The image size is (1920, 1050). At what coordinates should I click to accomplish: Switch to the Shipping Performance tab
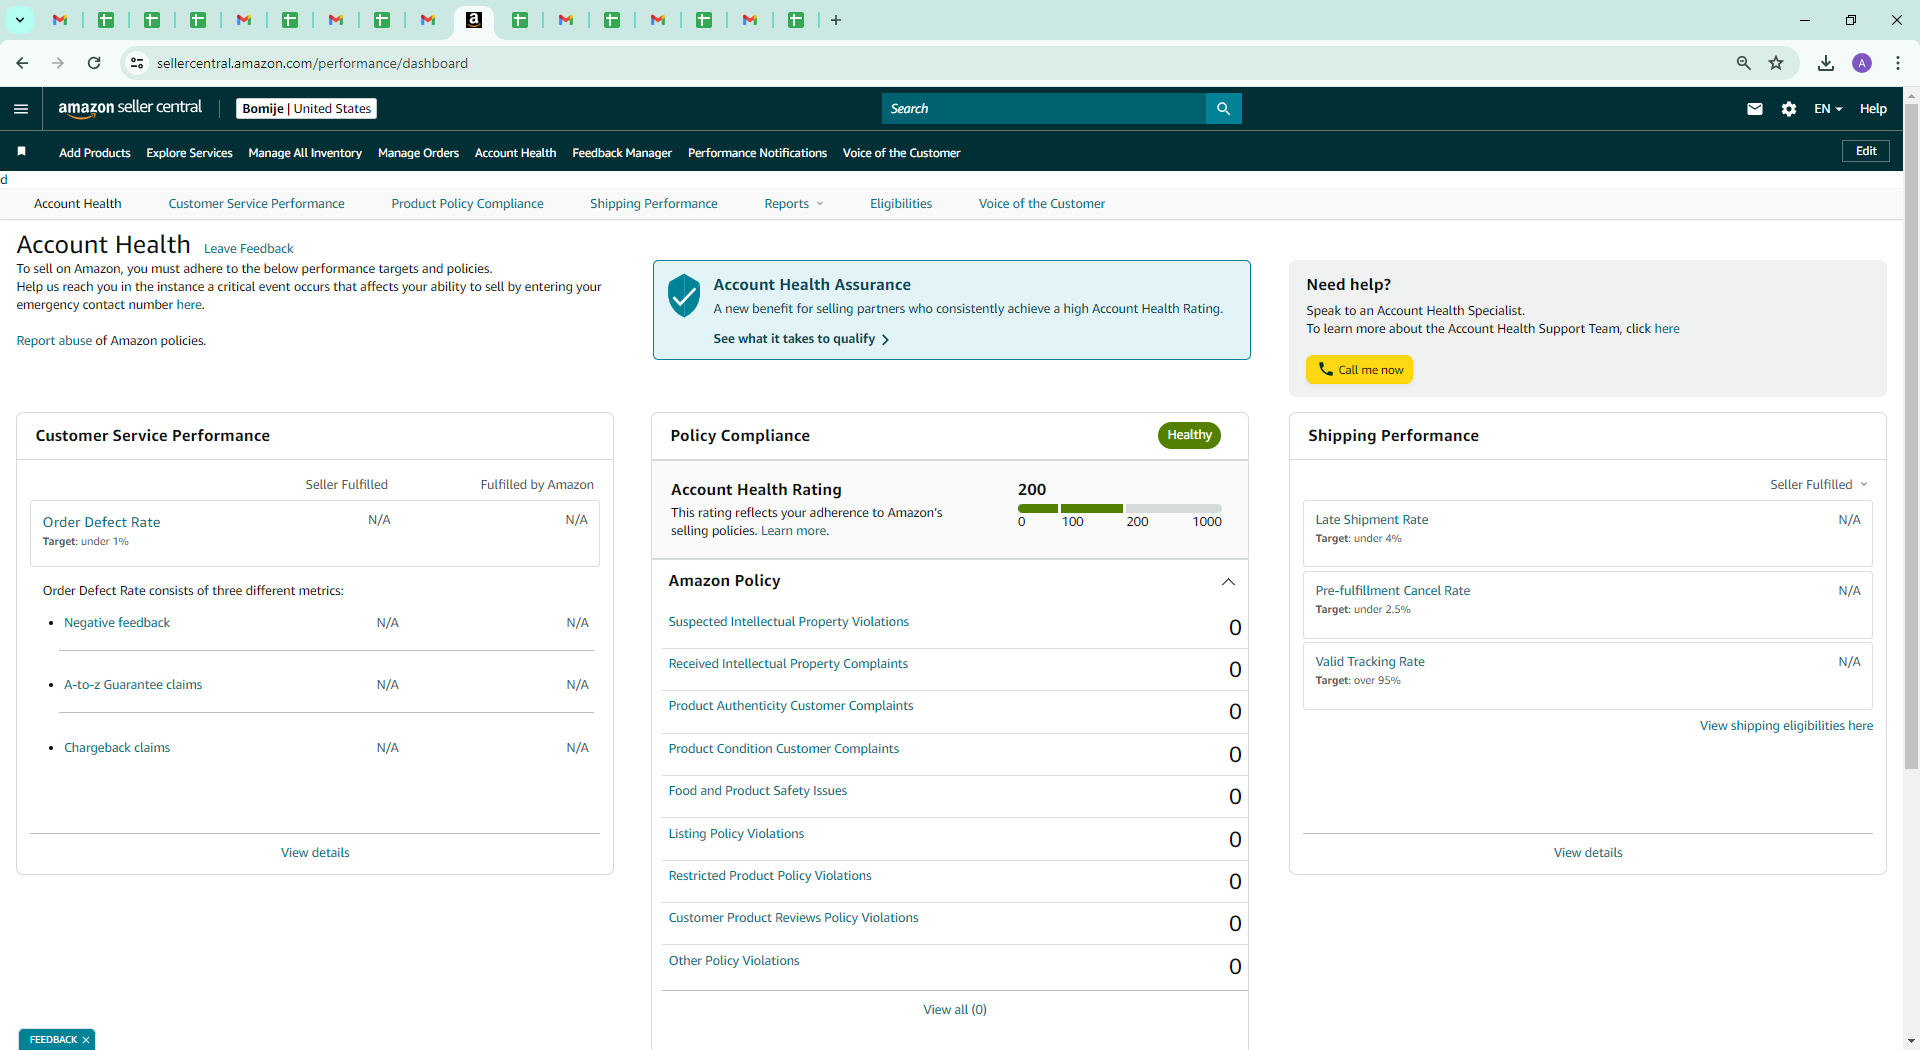click(653, 204)
